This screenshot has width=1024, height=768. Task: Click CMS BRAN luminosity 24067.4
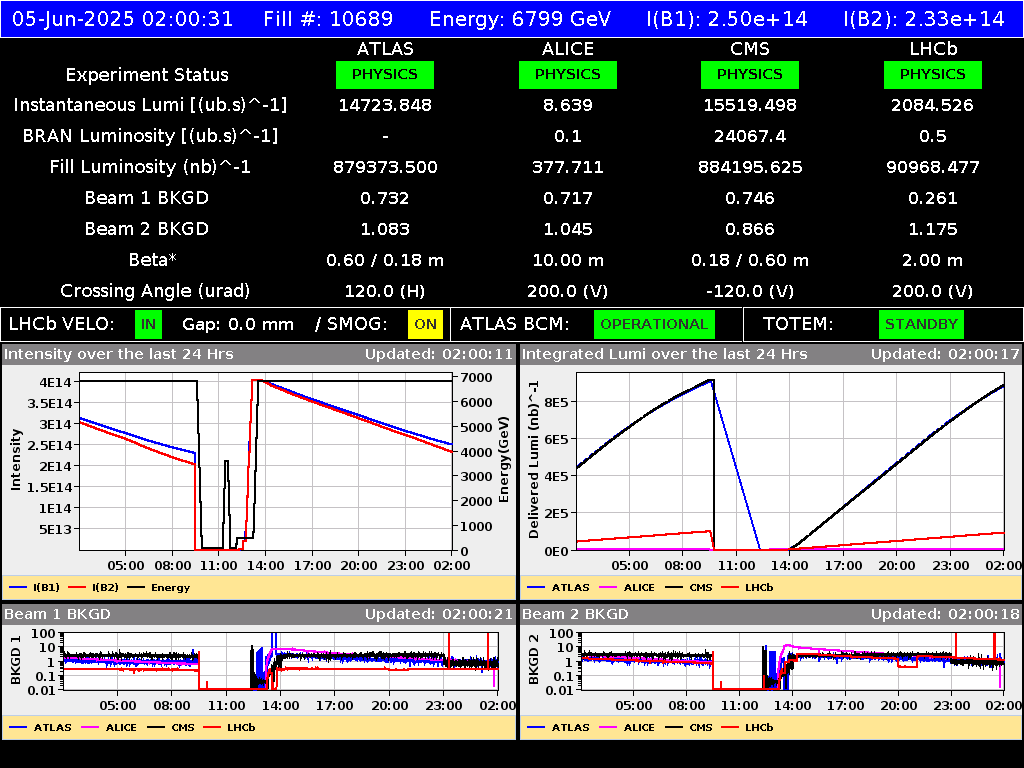click(x=750, y=136)
